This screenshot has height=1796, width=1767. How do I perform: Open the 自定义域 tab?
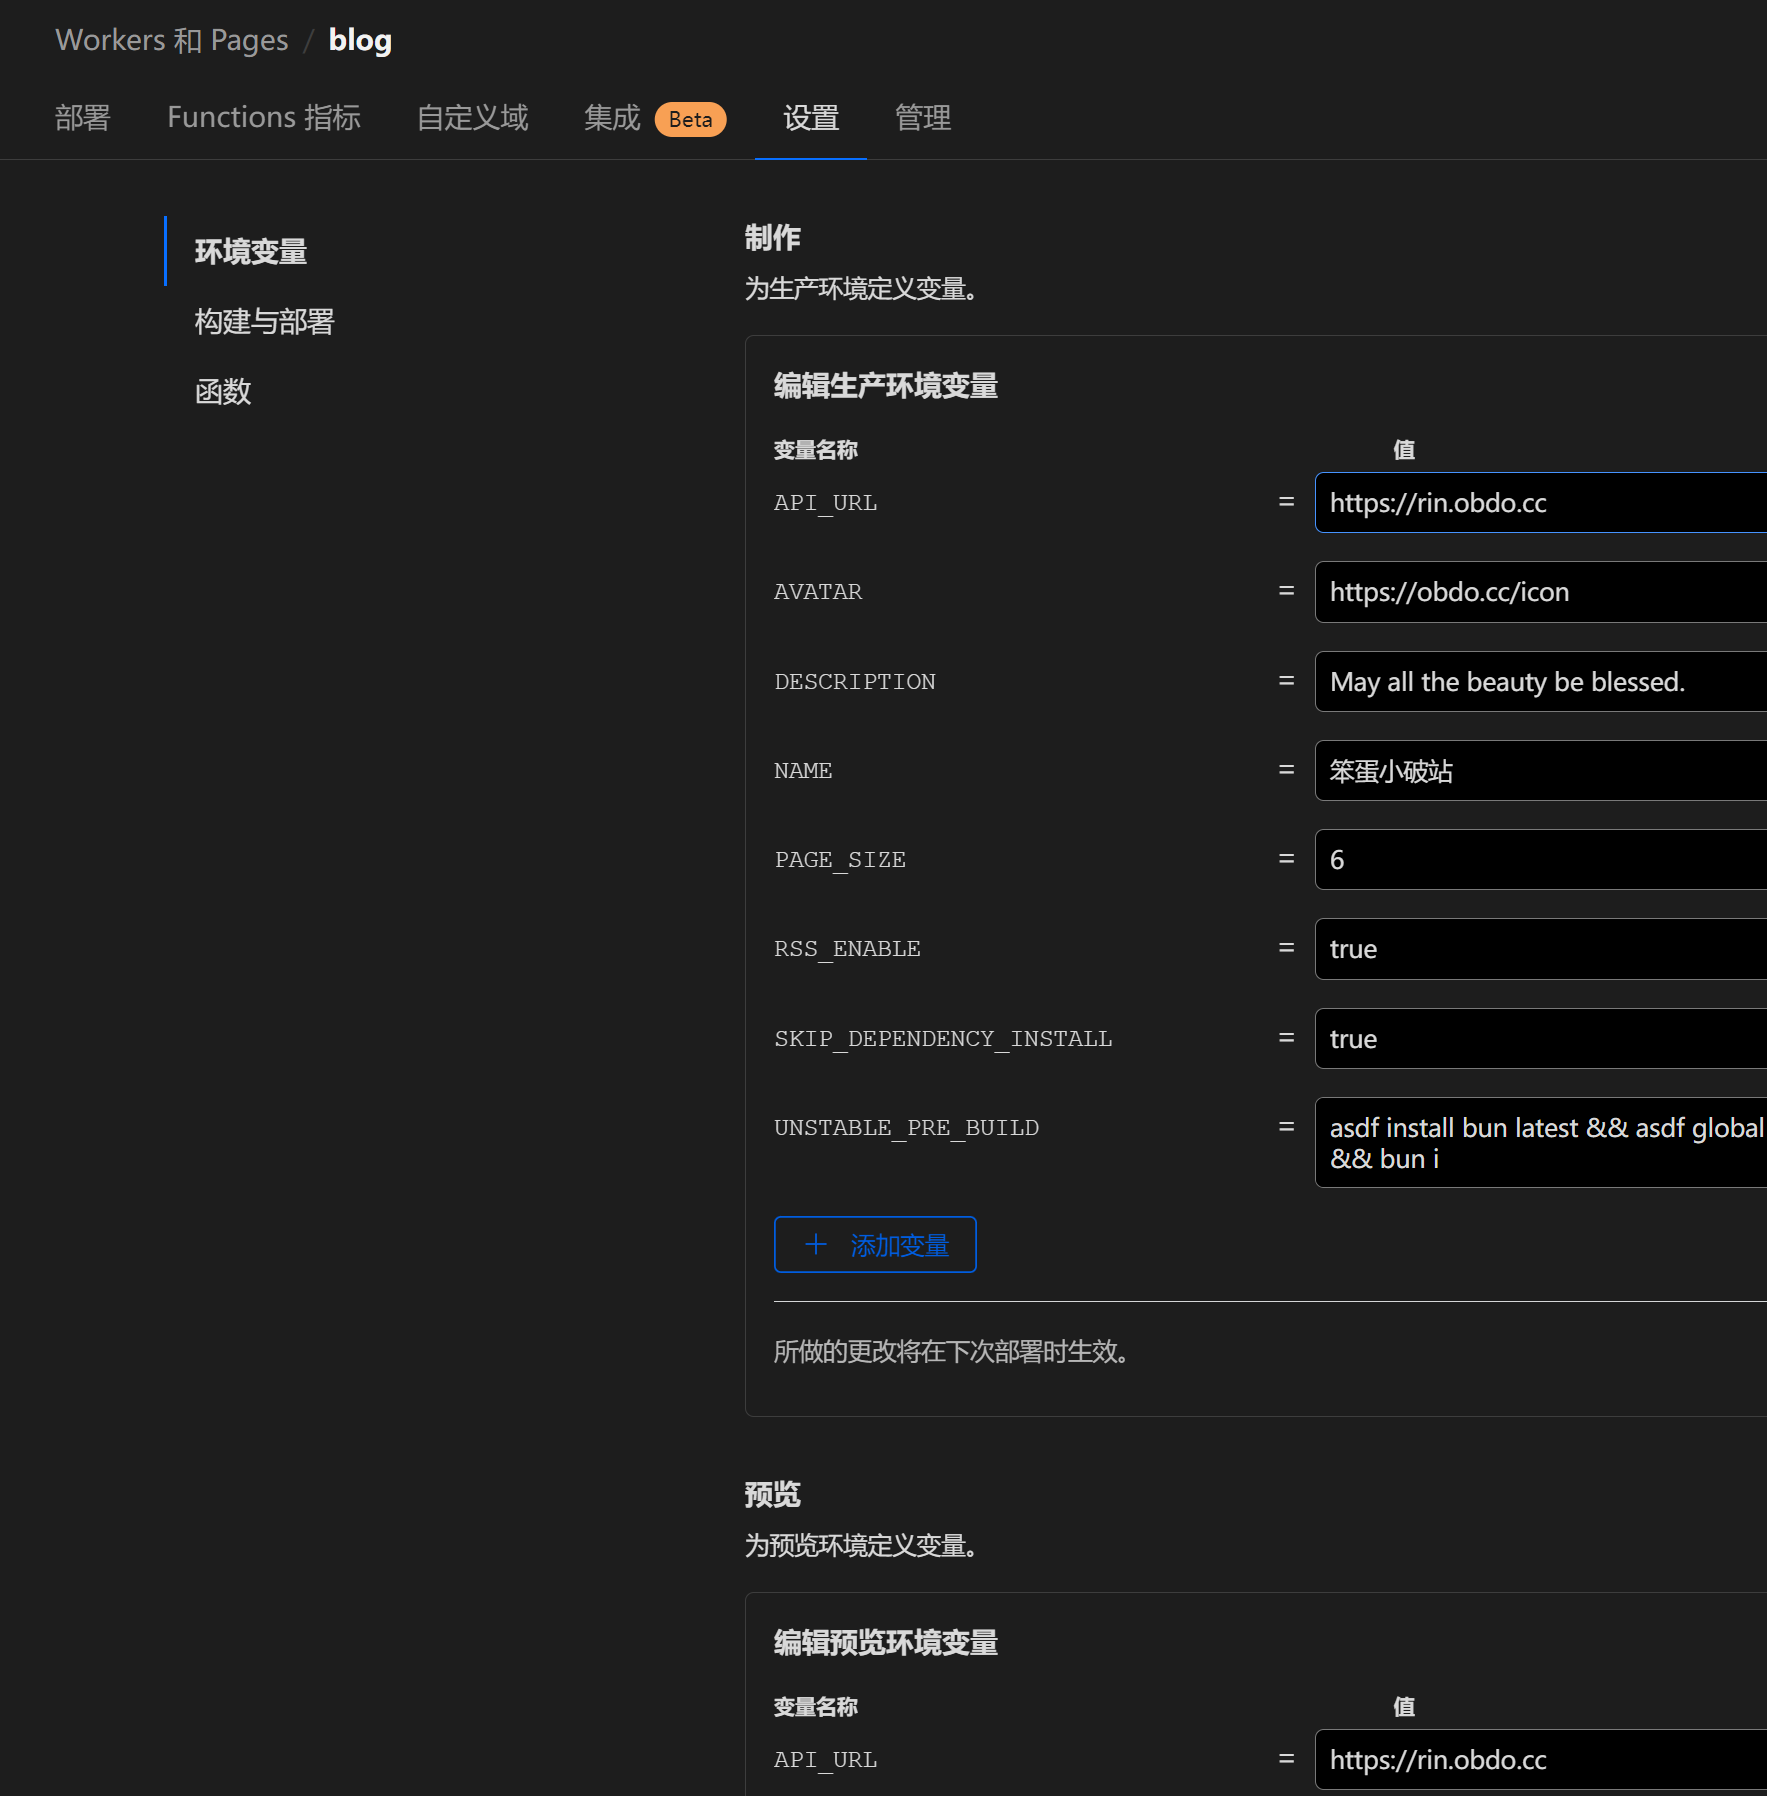click(x=472, y=118)
